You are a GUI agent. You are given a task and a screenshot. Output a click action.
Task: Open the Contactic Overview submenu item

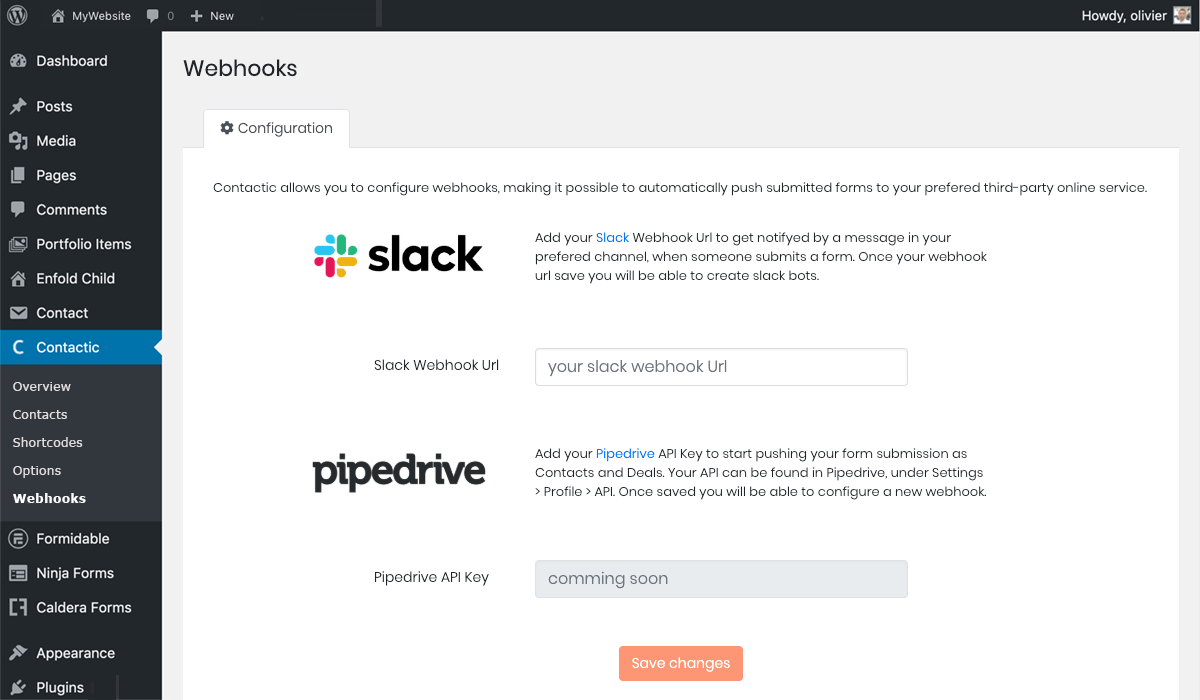(42, 387)
